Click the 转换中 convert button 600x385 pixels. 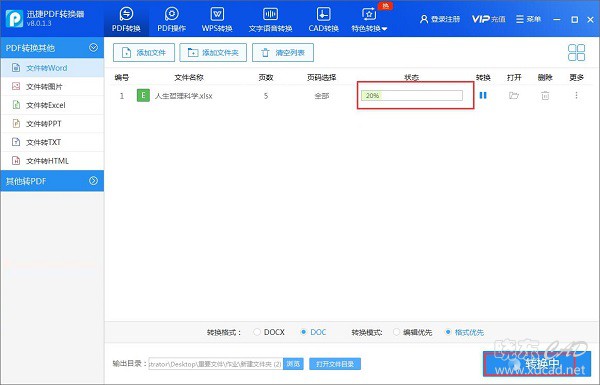536,364
